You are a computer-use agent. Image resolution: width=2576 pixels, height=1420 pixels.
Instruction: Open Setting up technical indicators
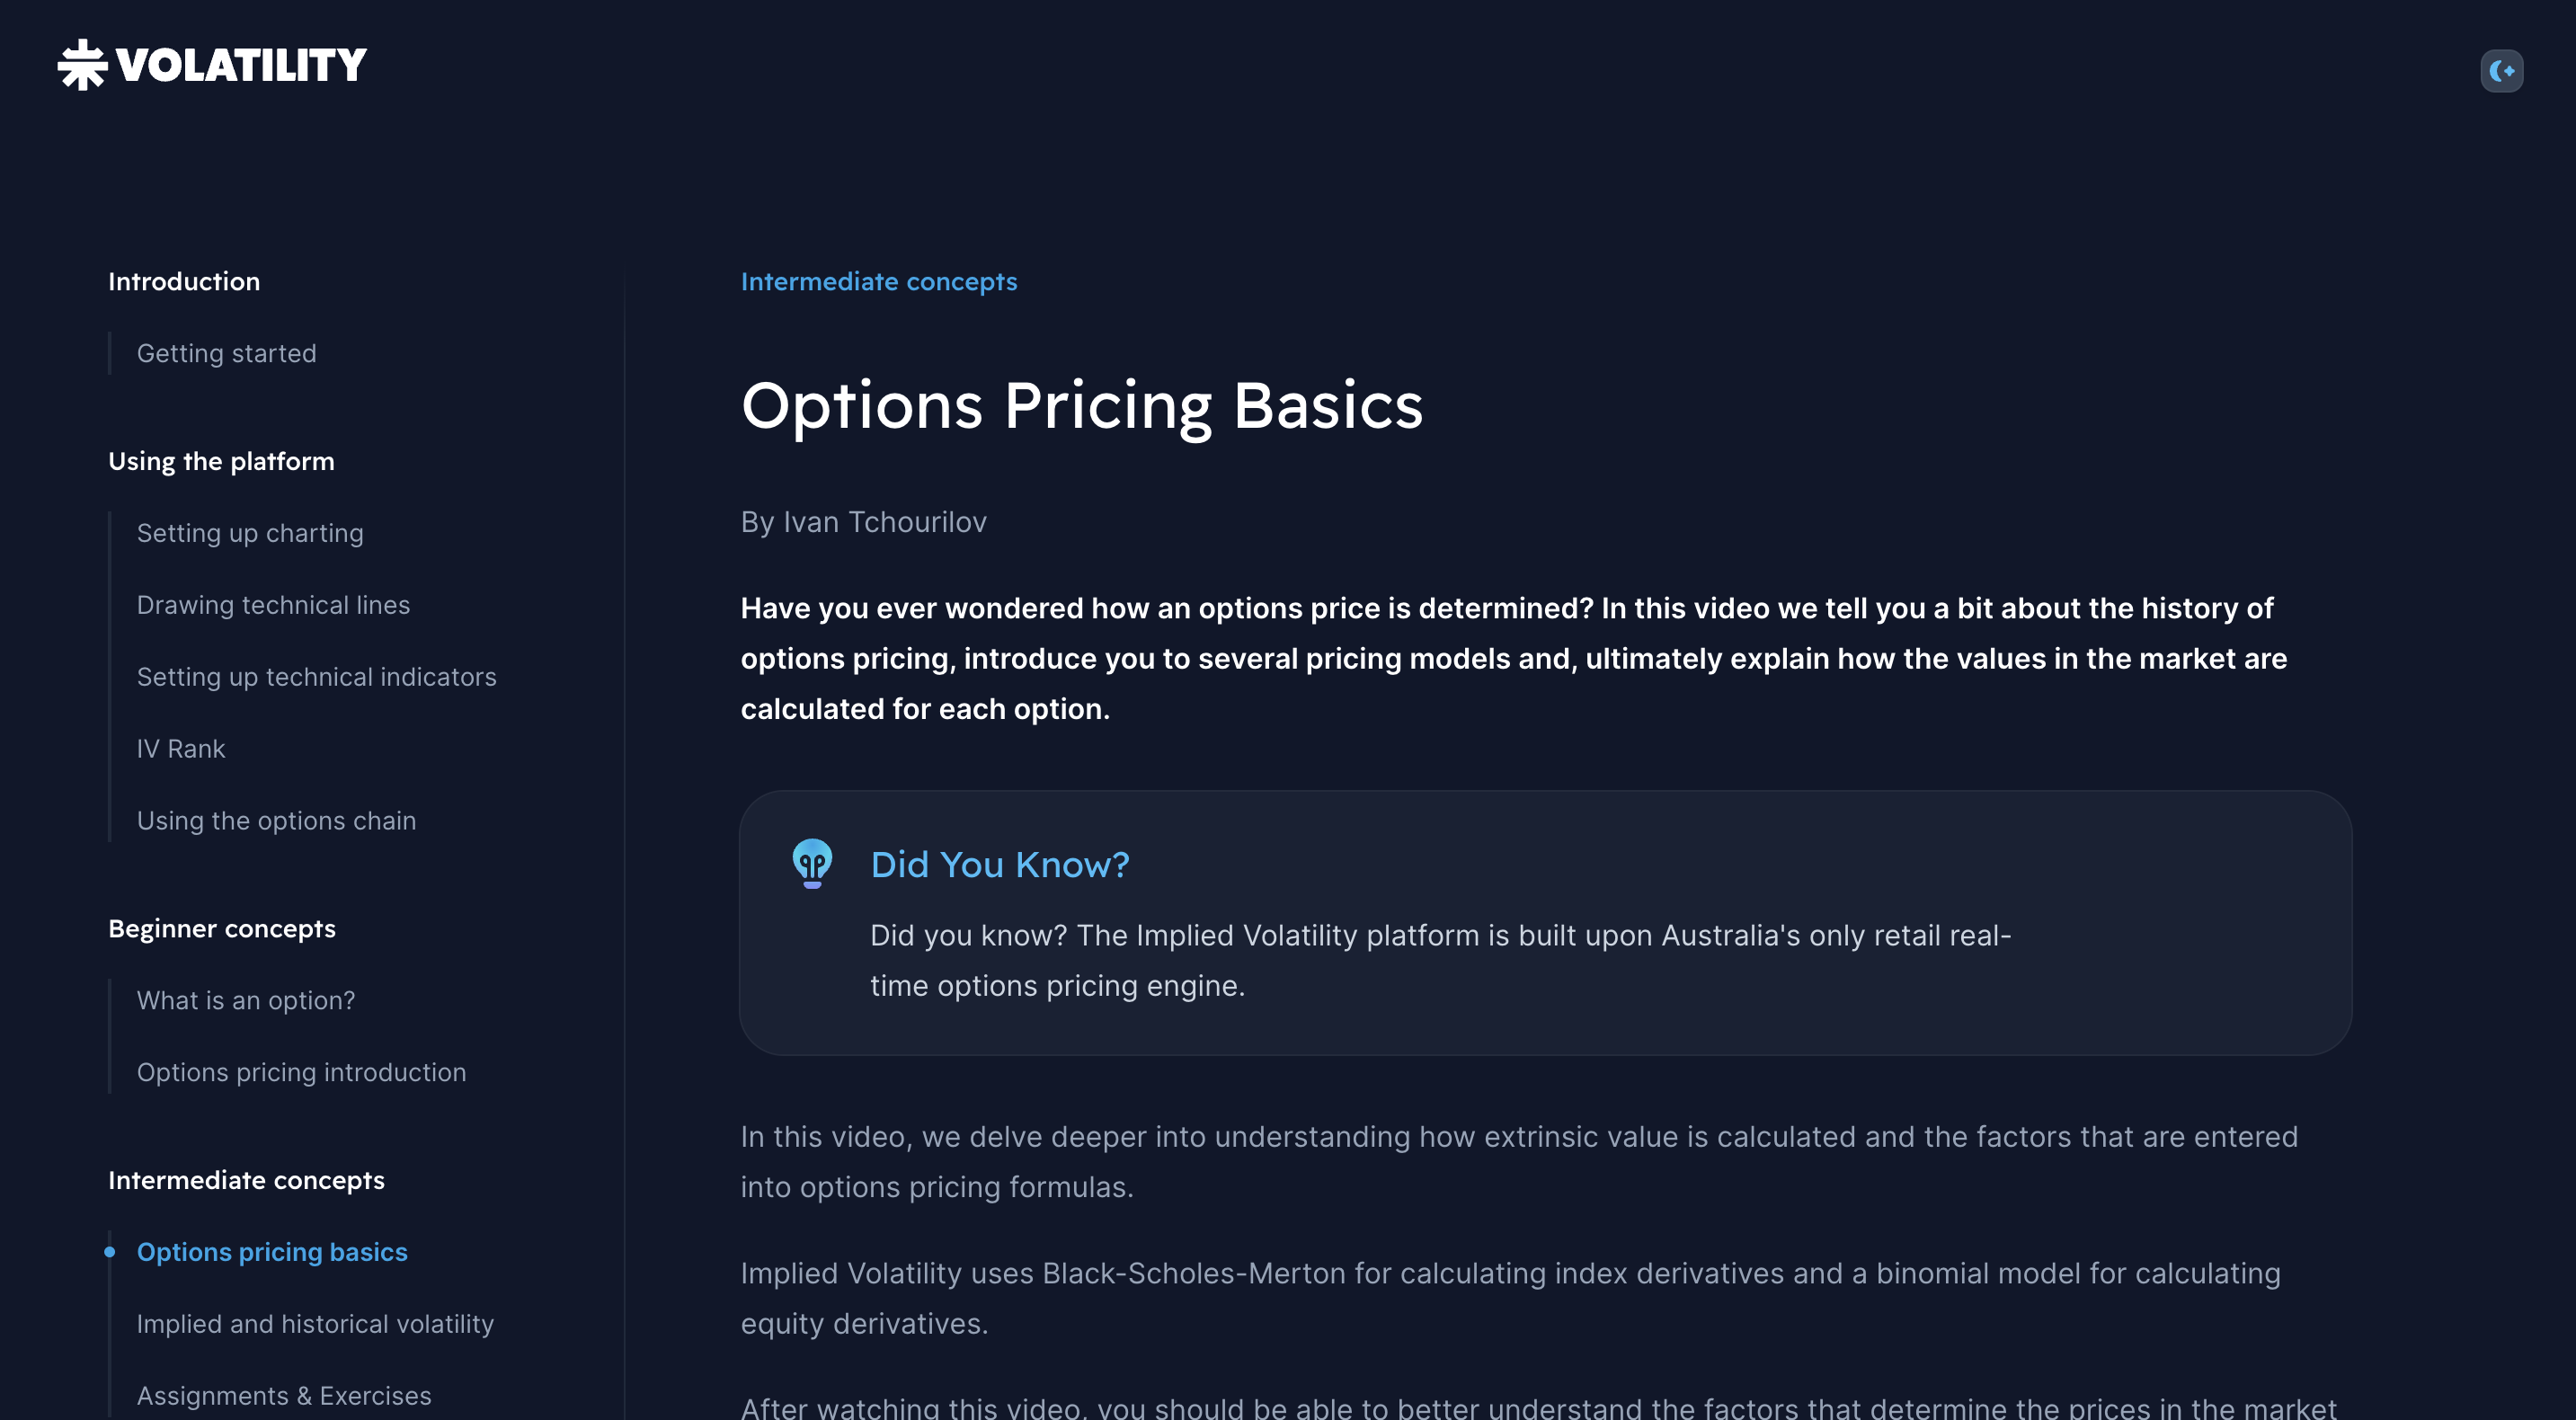(x=316, y=677)
